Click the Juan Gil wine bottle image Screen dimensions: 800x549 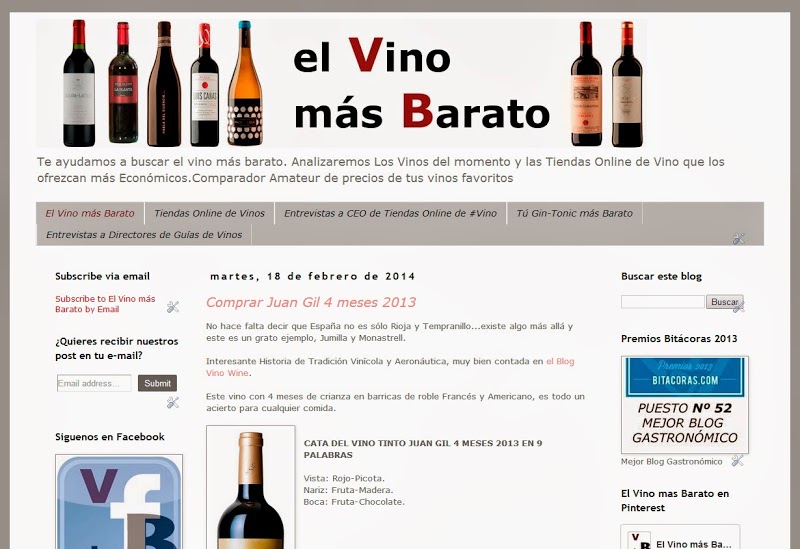(251, 487)
